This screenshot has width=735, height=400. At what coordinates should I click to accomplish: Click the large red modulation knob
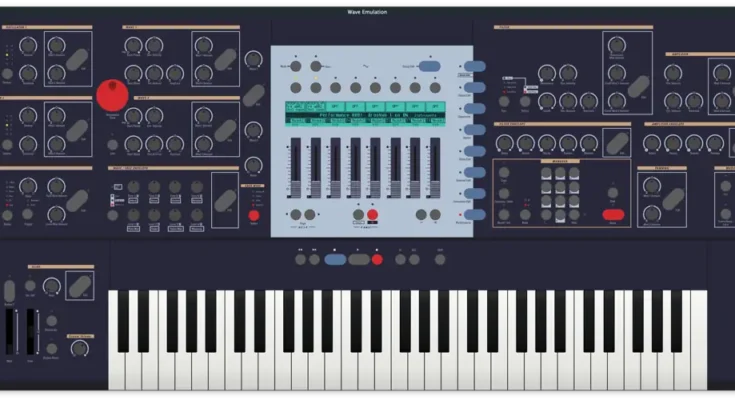112,95
